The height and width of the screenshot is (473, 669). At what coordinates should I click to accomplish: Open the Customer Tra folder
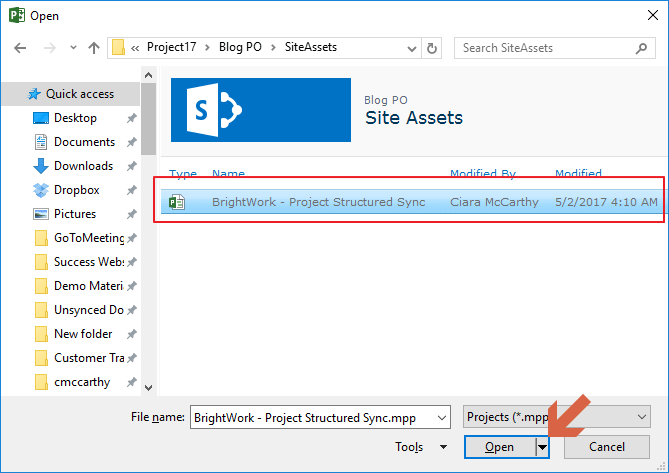coord(89,358)
